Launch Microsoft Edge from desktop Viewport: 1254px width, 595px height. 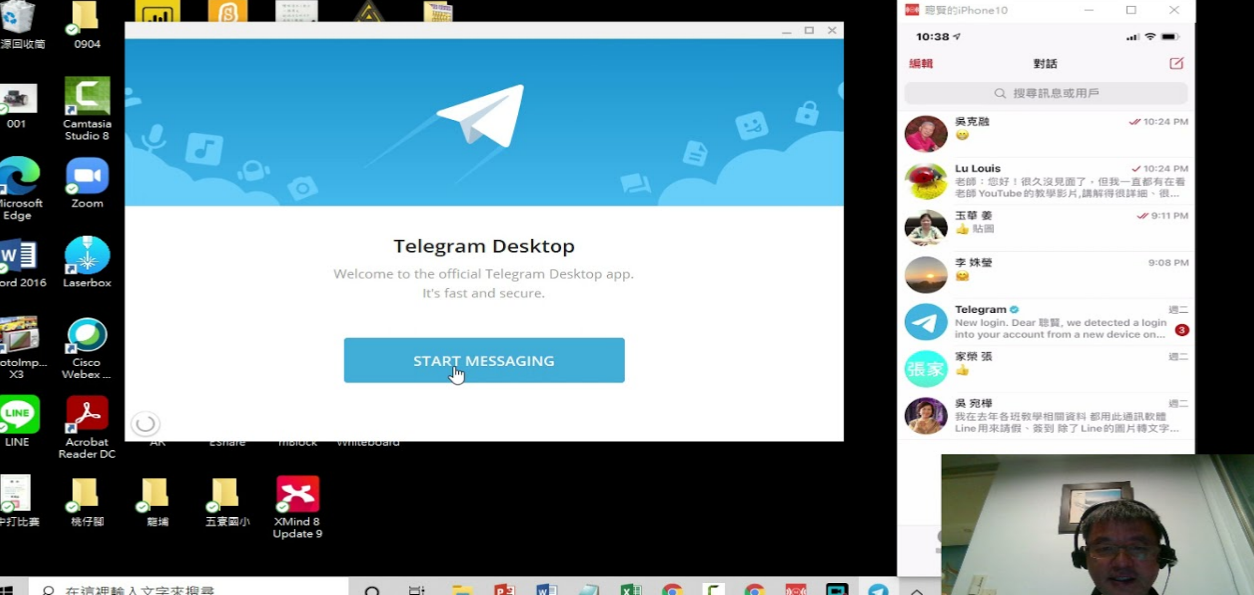[x=17, y=188]
